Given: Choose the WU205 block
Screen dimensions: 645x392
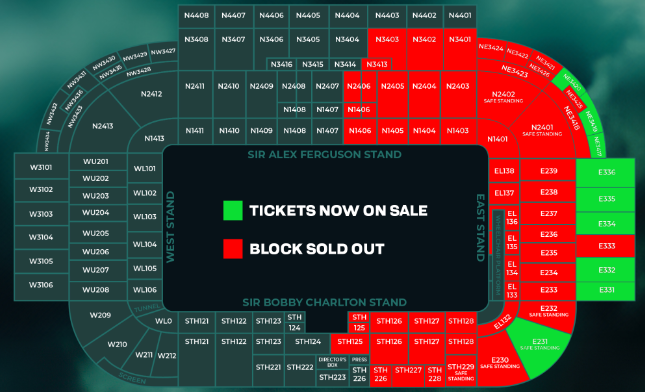Looking at the screenshot, I should coord(95,233).
